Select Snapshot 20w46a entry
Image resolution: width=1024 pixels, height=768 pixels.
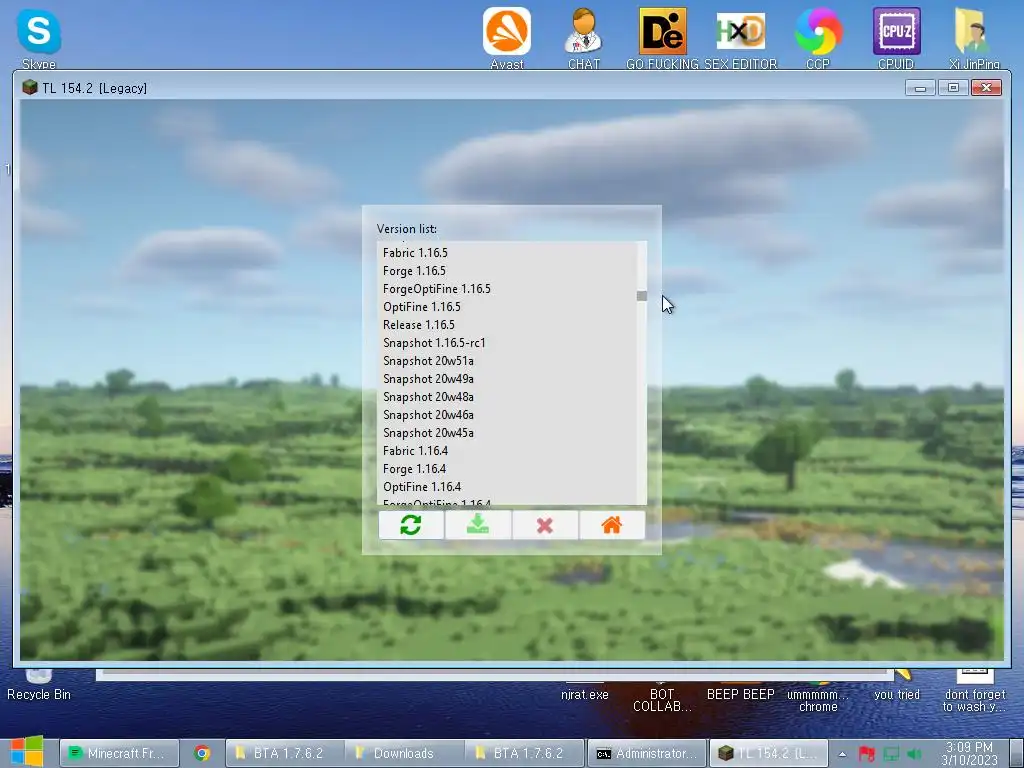point(507,415)
